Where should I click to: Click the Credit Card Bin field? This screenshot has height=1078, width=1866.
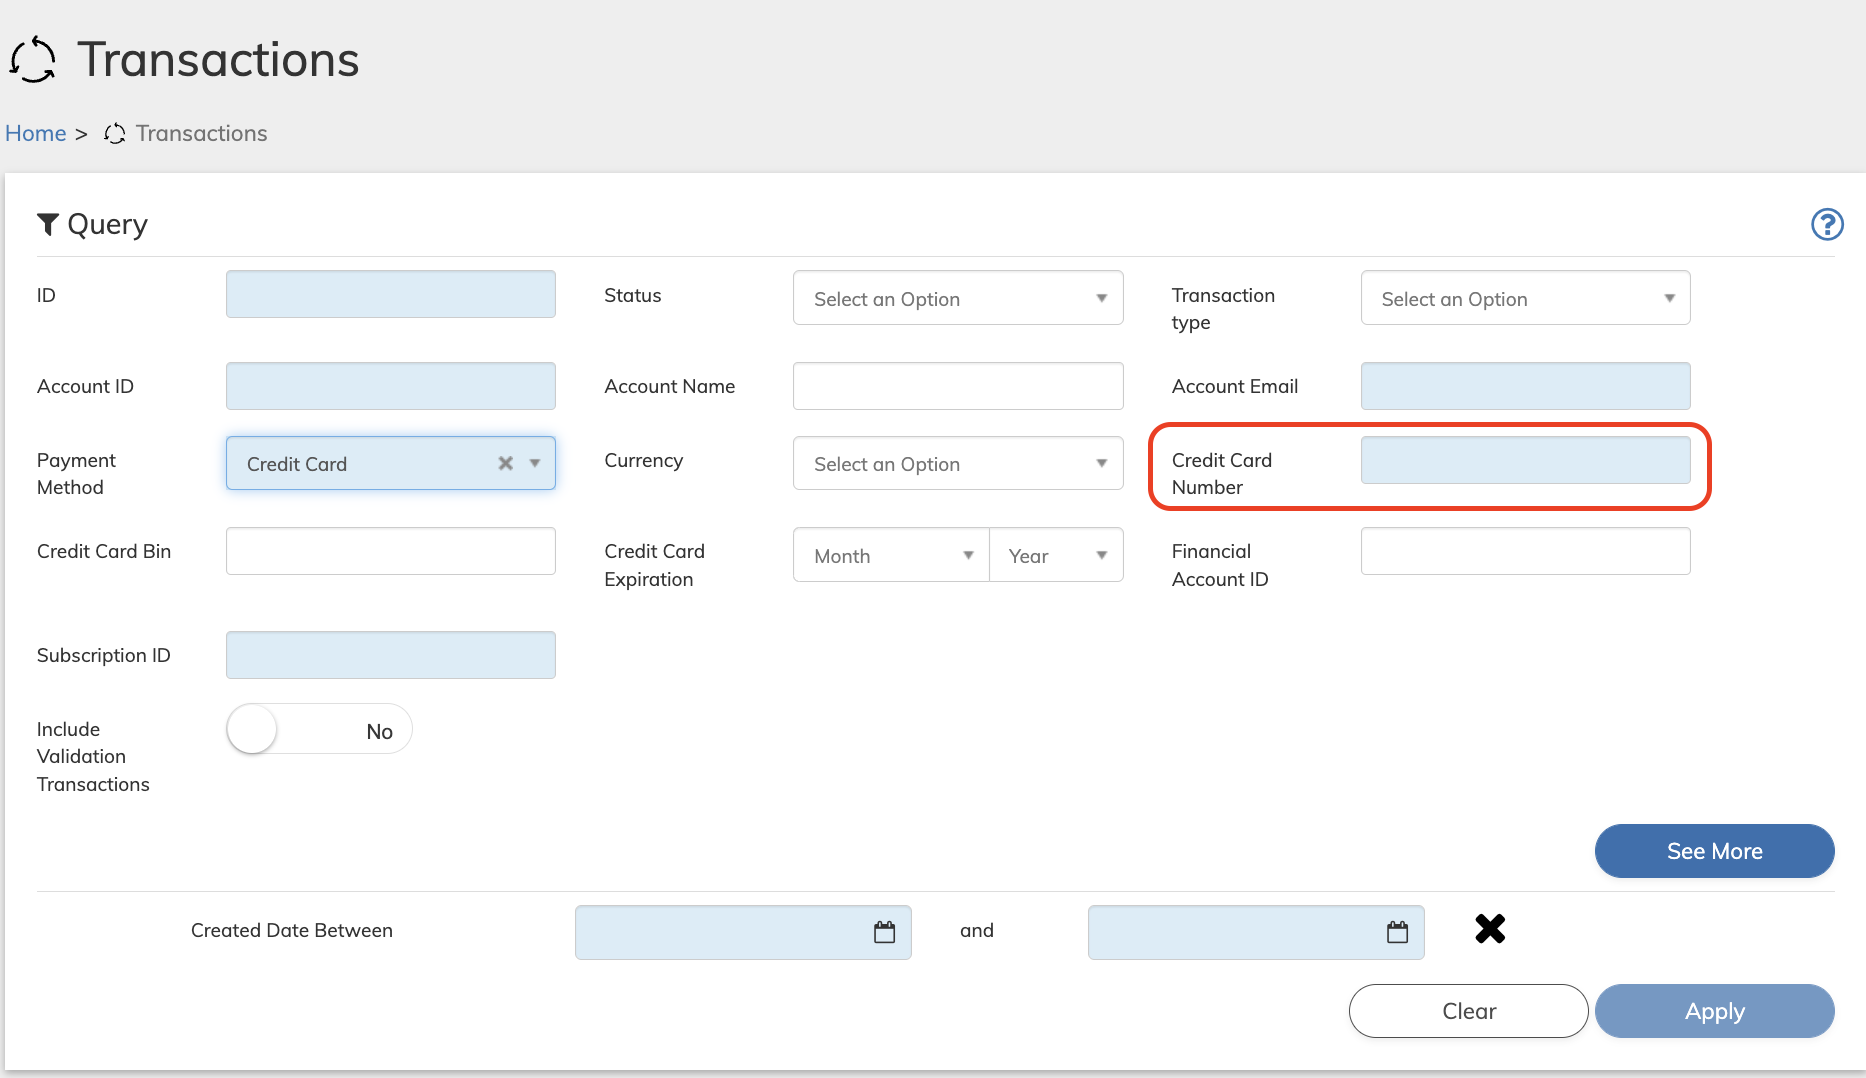point(391,551)
